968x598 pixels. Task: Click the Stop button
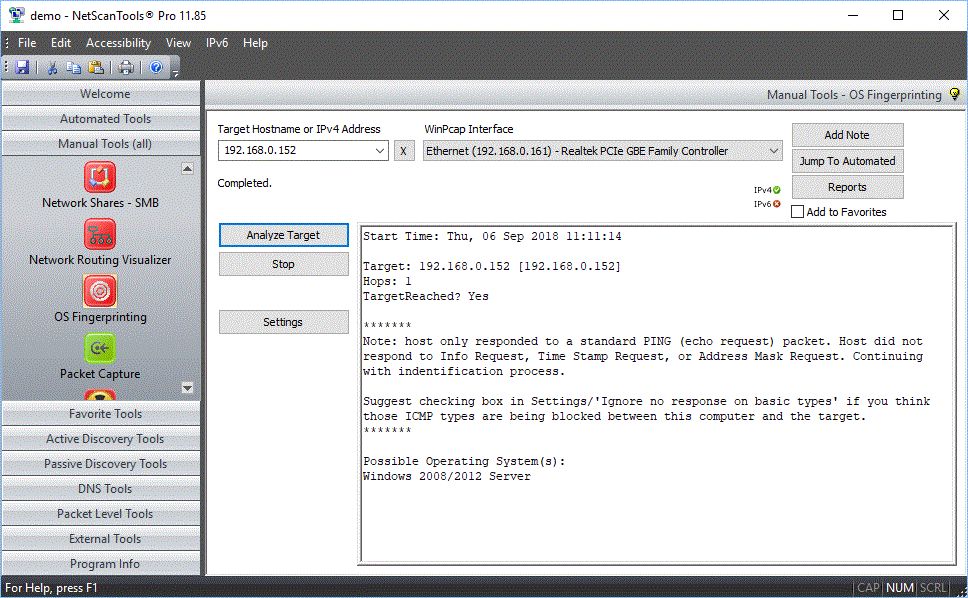tap(283, 264)
